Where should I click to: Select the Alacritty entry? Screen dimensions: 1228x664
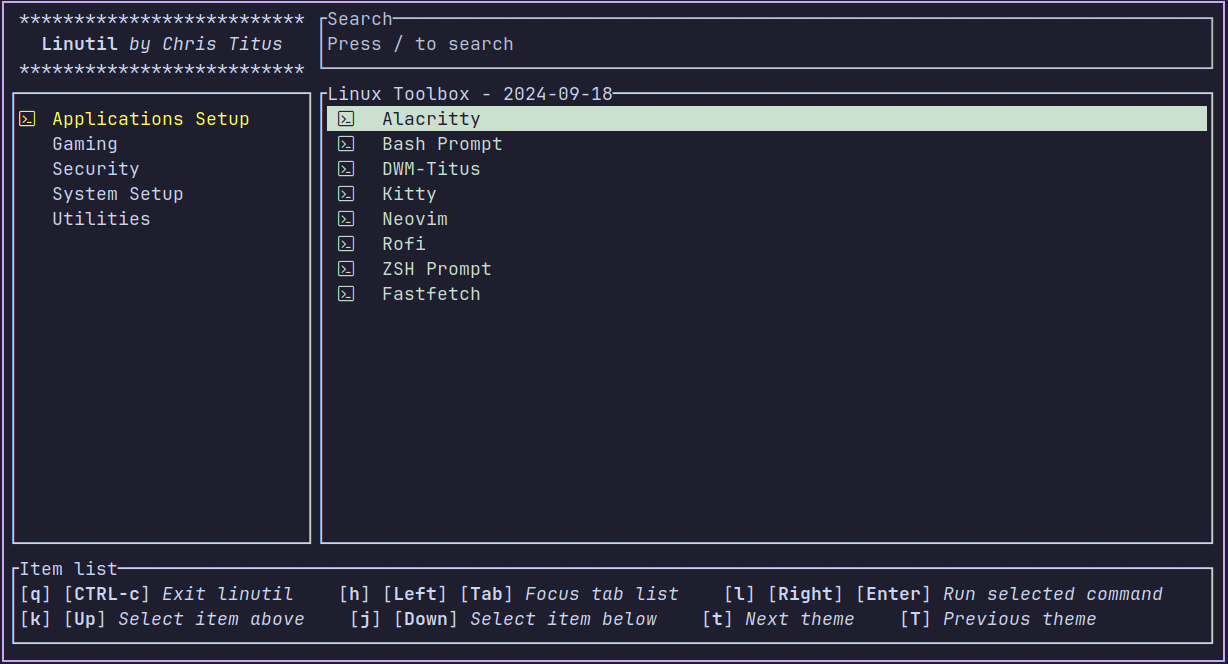[x=767, y=119]
